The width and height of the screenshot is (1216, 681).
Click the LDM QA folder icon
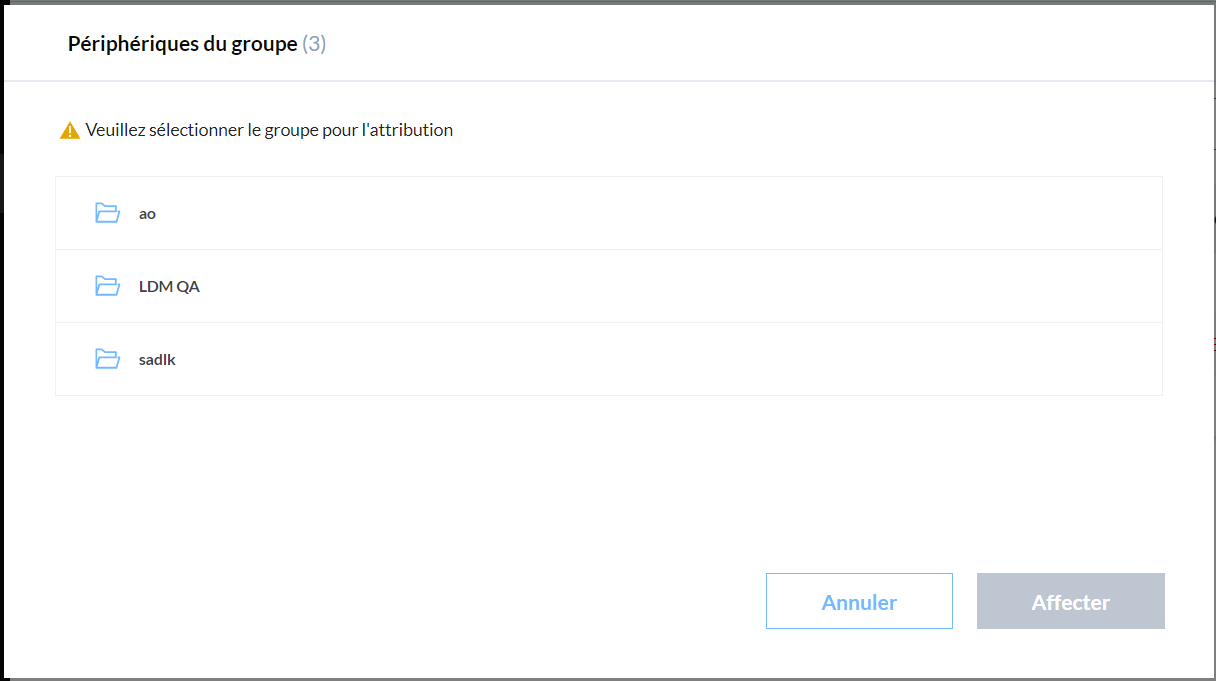click(x=107, y=286)
